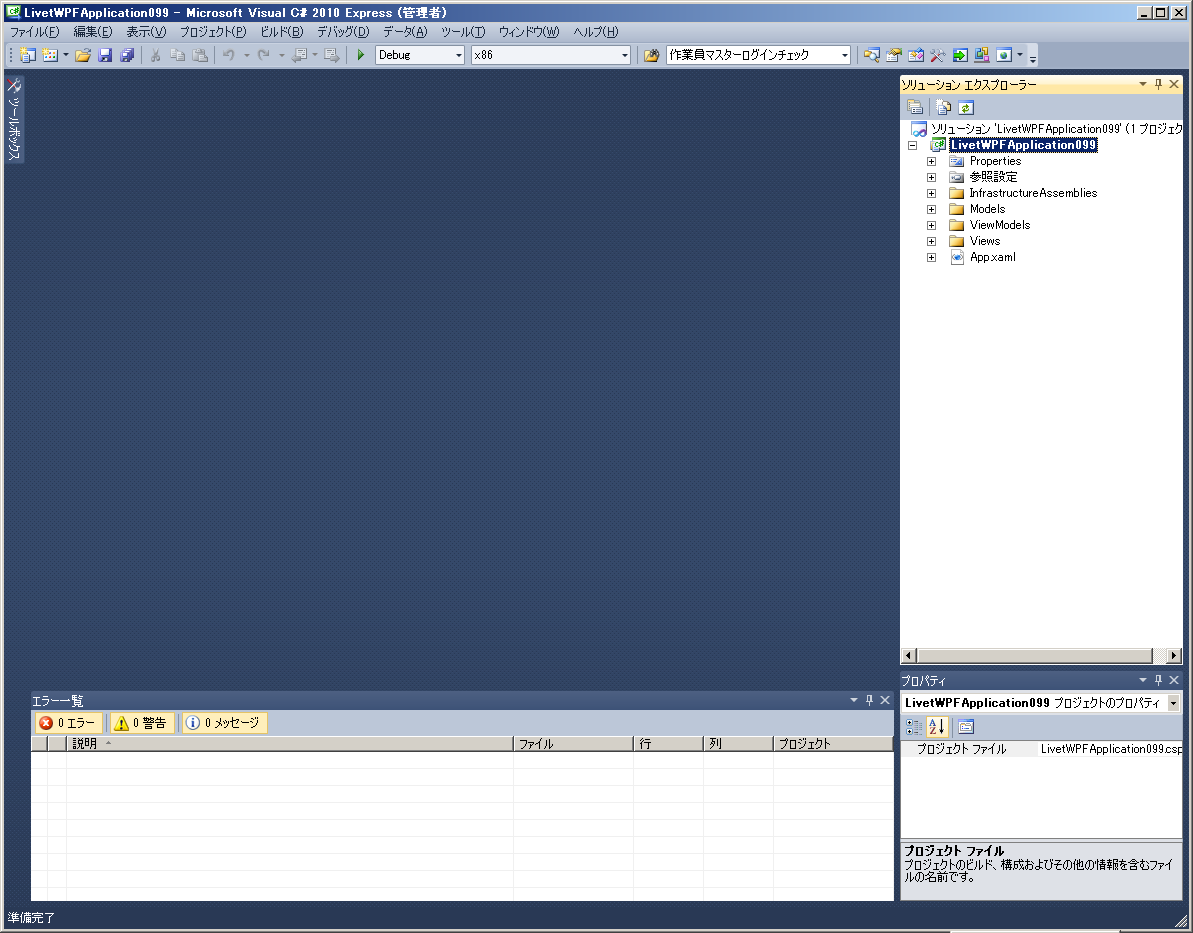Click the Navigate Backward toolbar icon
Viewport: 1193px width, 933px height.
click(x=300, y=55)
